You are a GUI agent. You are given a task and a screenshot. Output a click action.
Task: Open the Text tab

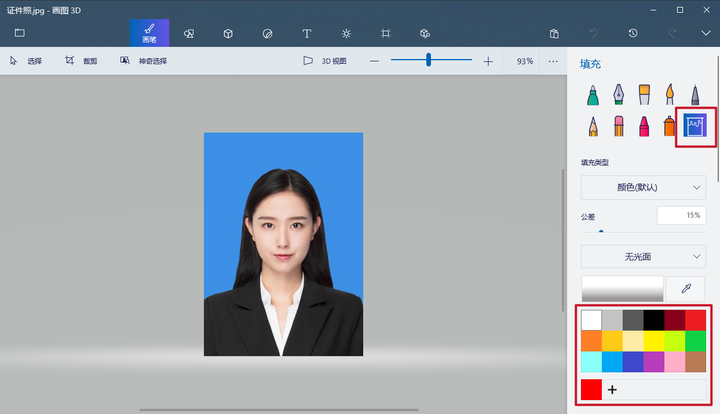click(307, 34)
